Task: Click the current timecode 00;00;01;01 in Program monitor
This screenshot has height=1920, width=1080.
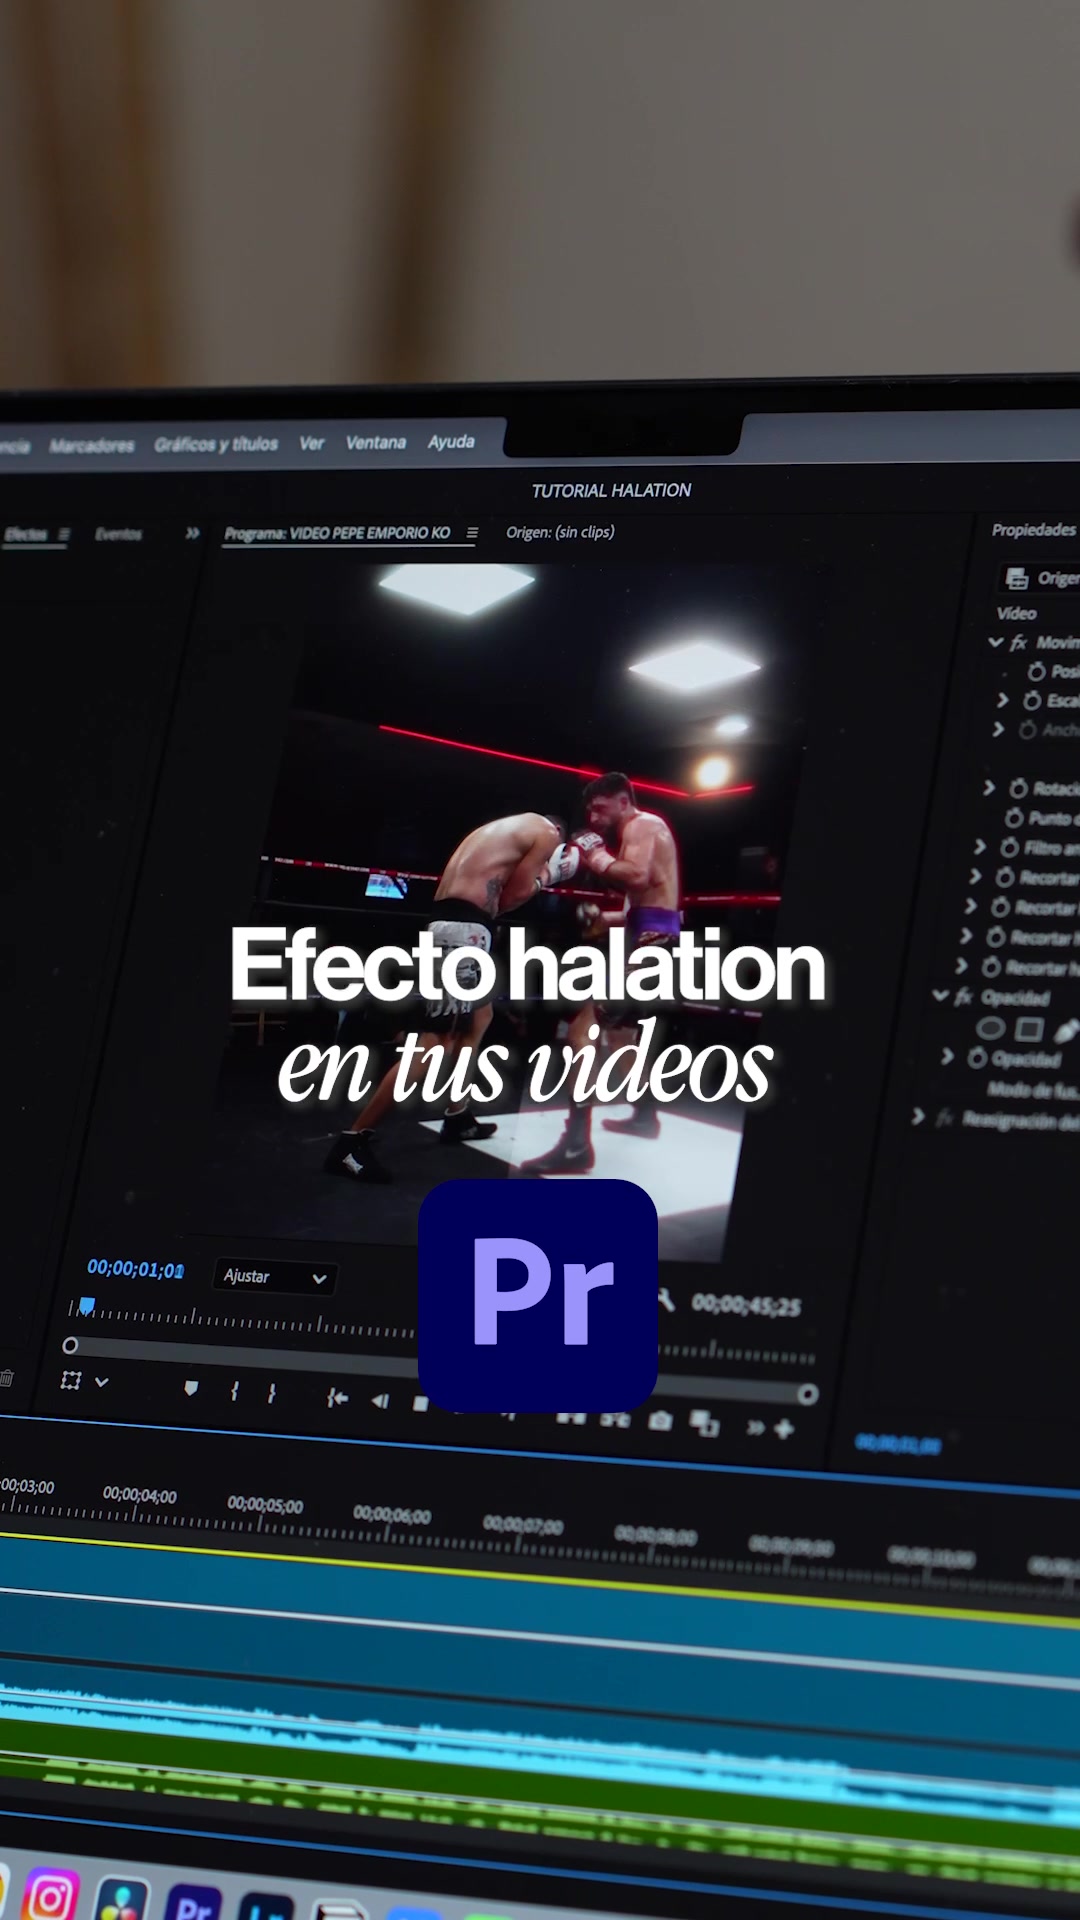Action: click(135, 1269)
